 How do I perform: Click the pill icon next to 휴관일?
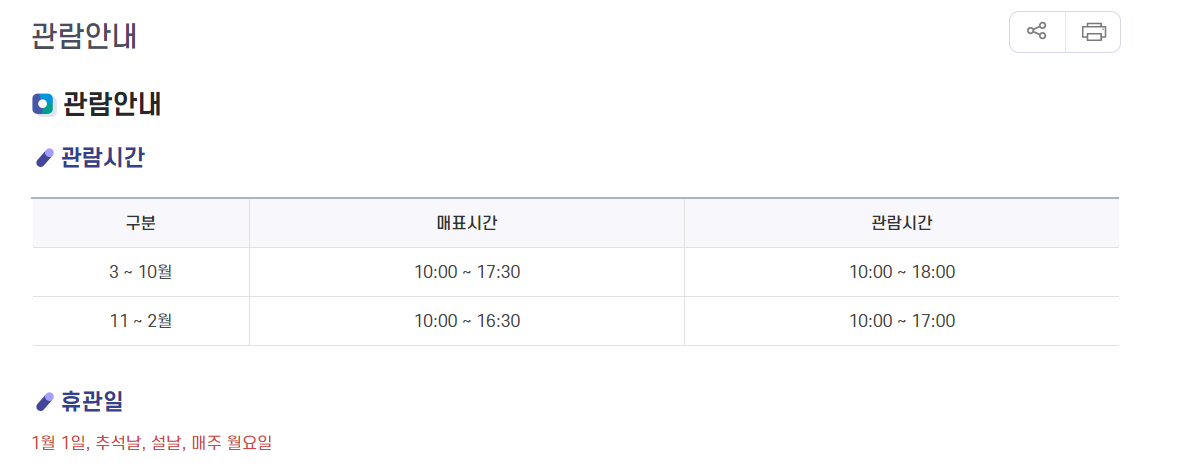point(44,403)
